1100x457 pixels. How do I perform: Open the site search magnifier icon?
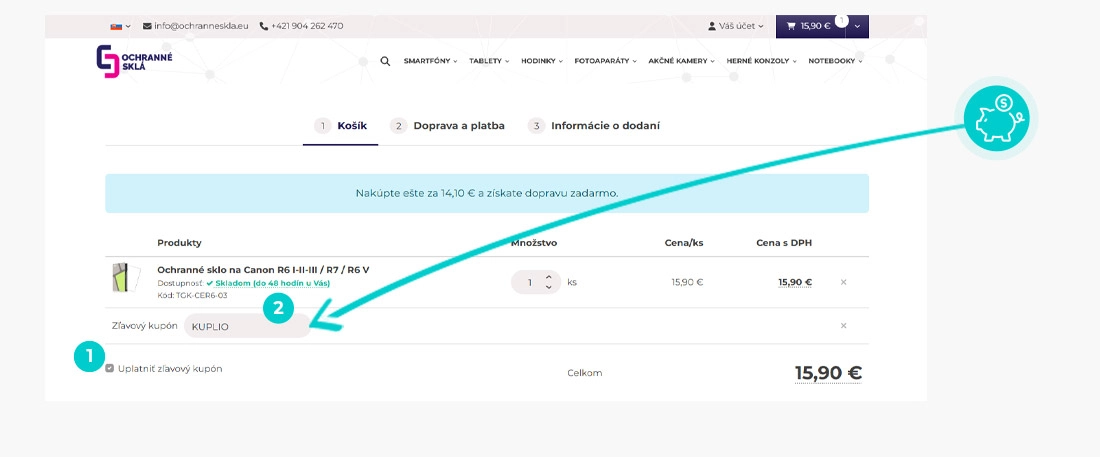[x=385, y=61]
